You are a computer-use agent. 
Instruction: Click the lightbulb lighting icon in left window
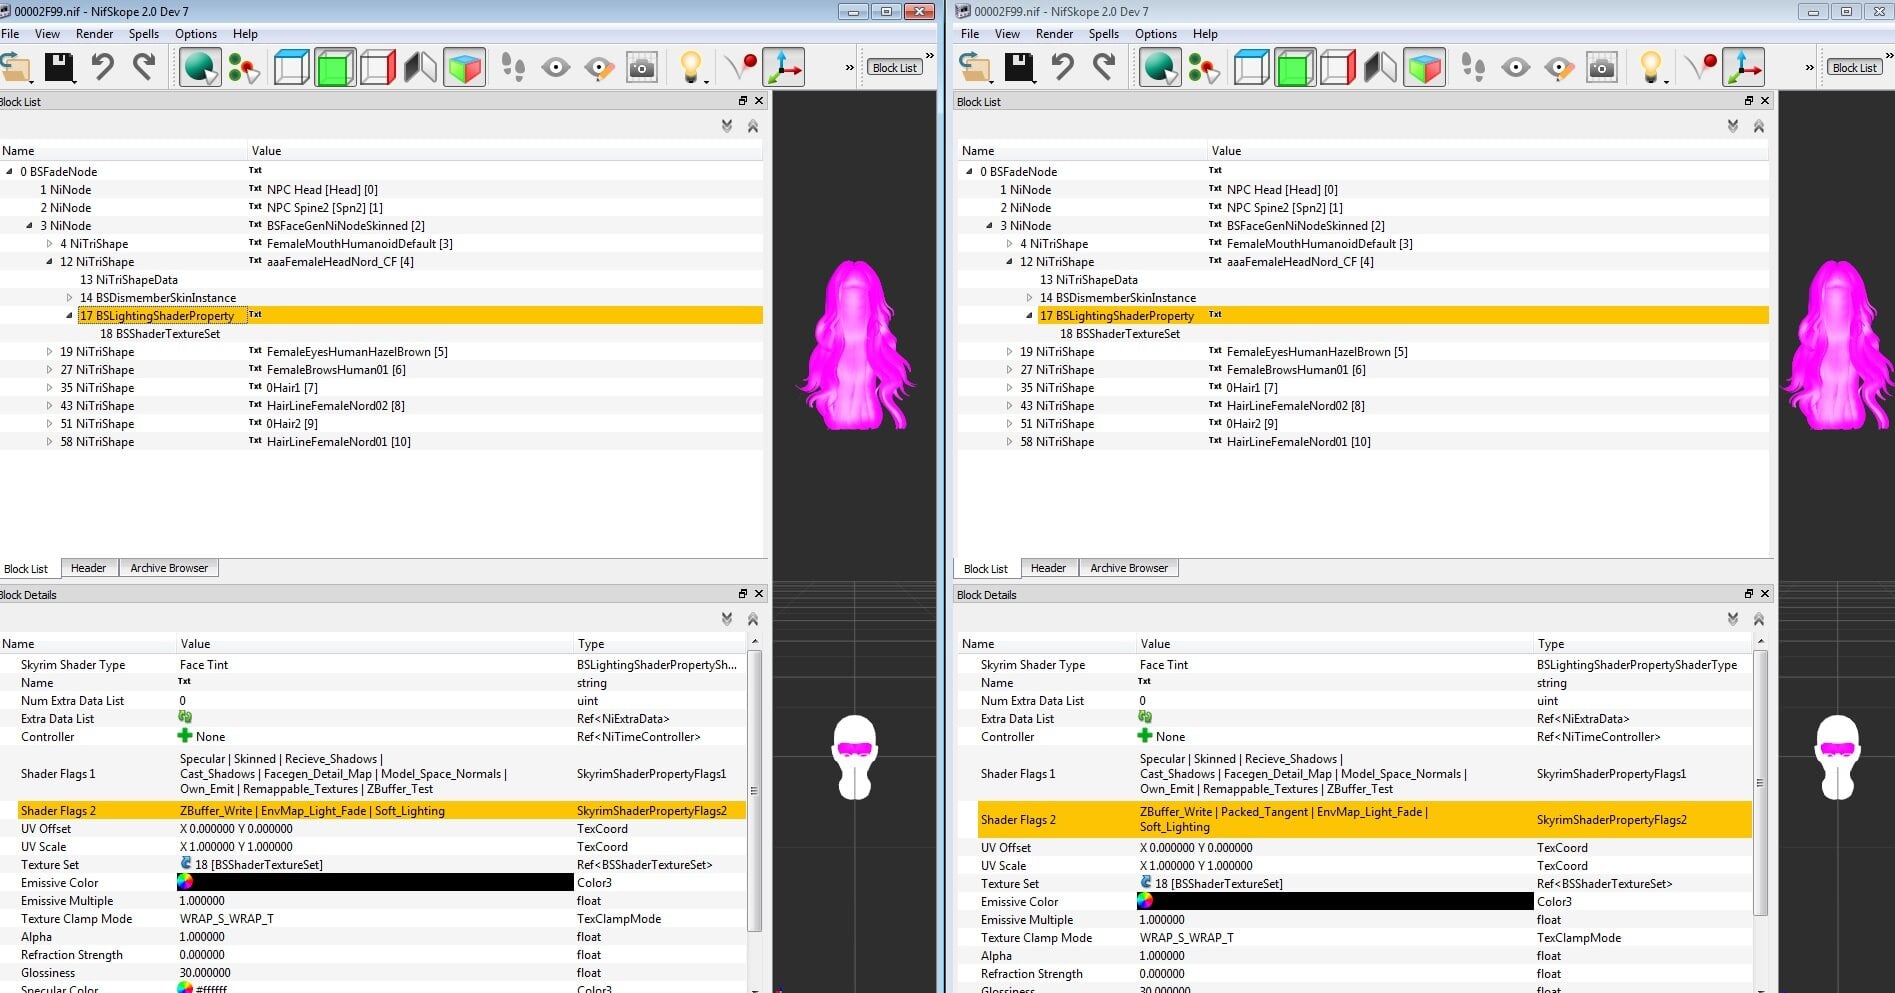coord(691,67)
